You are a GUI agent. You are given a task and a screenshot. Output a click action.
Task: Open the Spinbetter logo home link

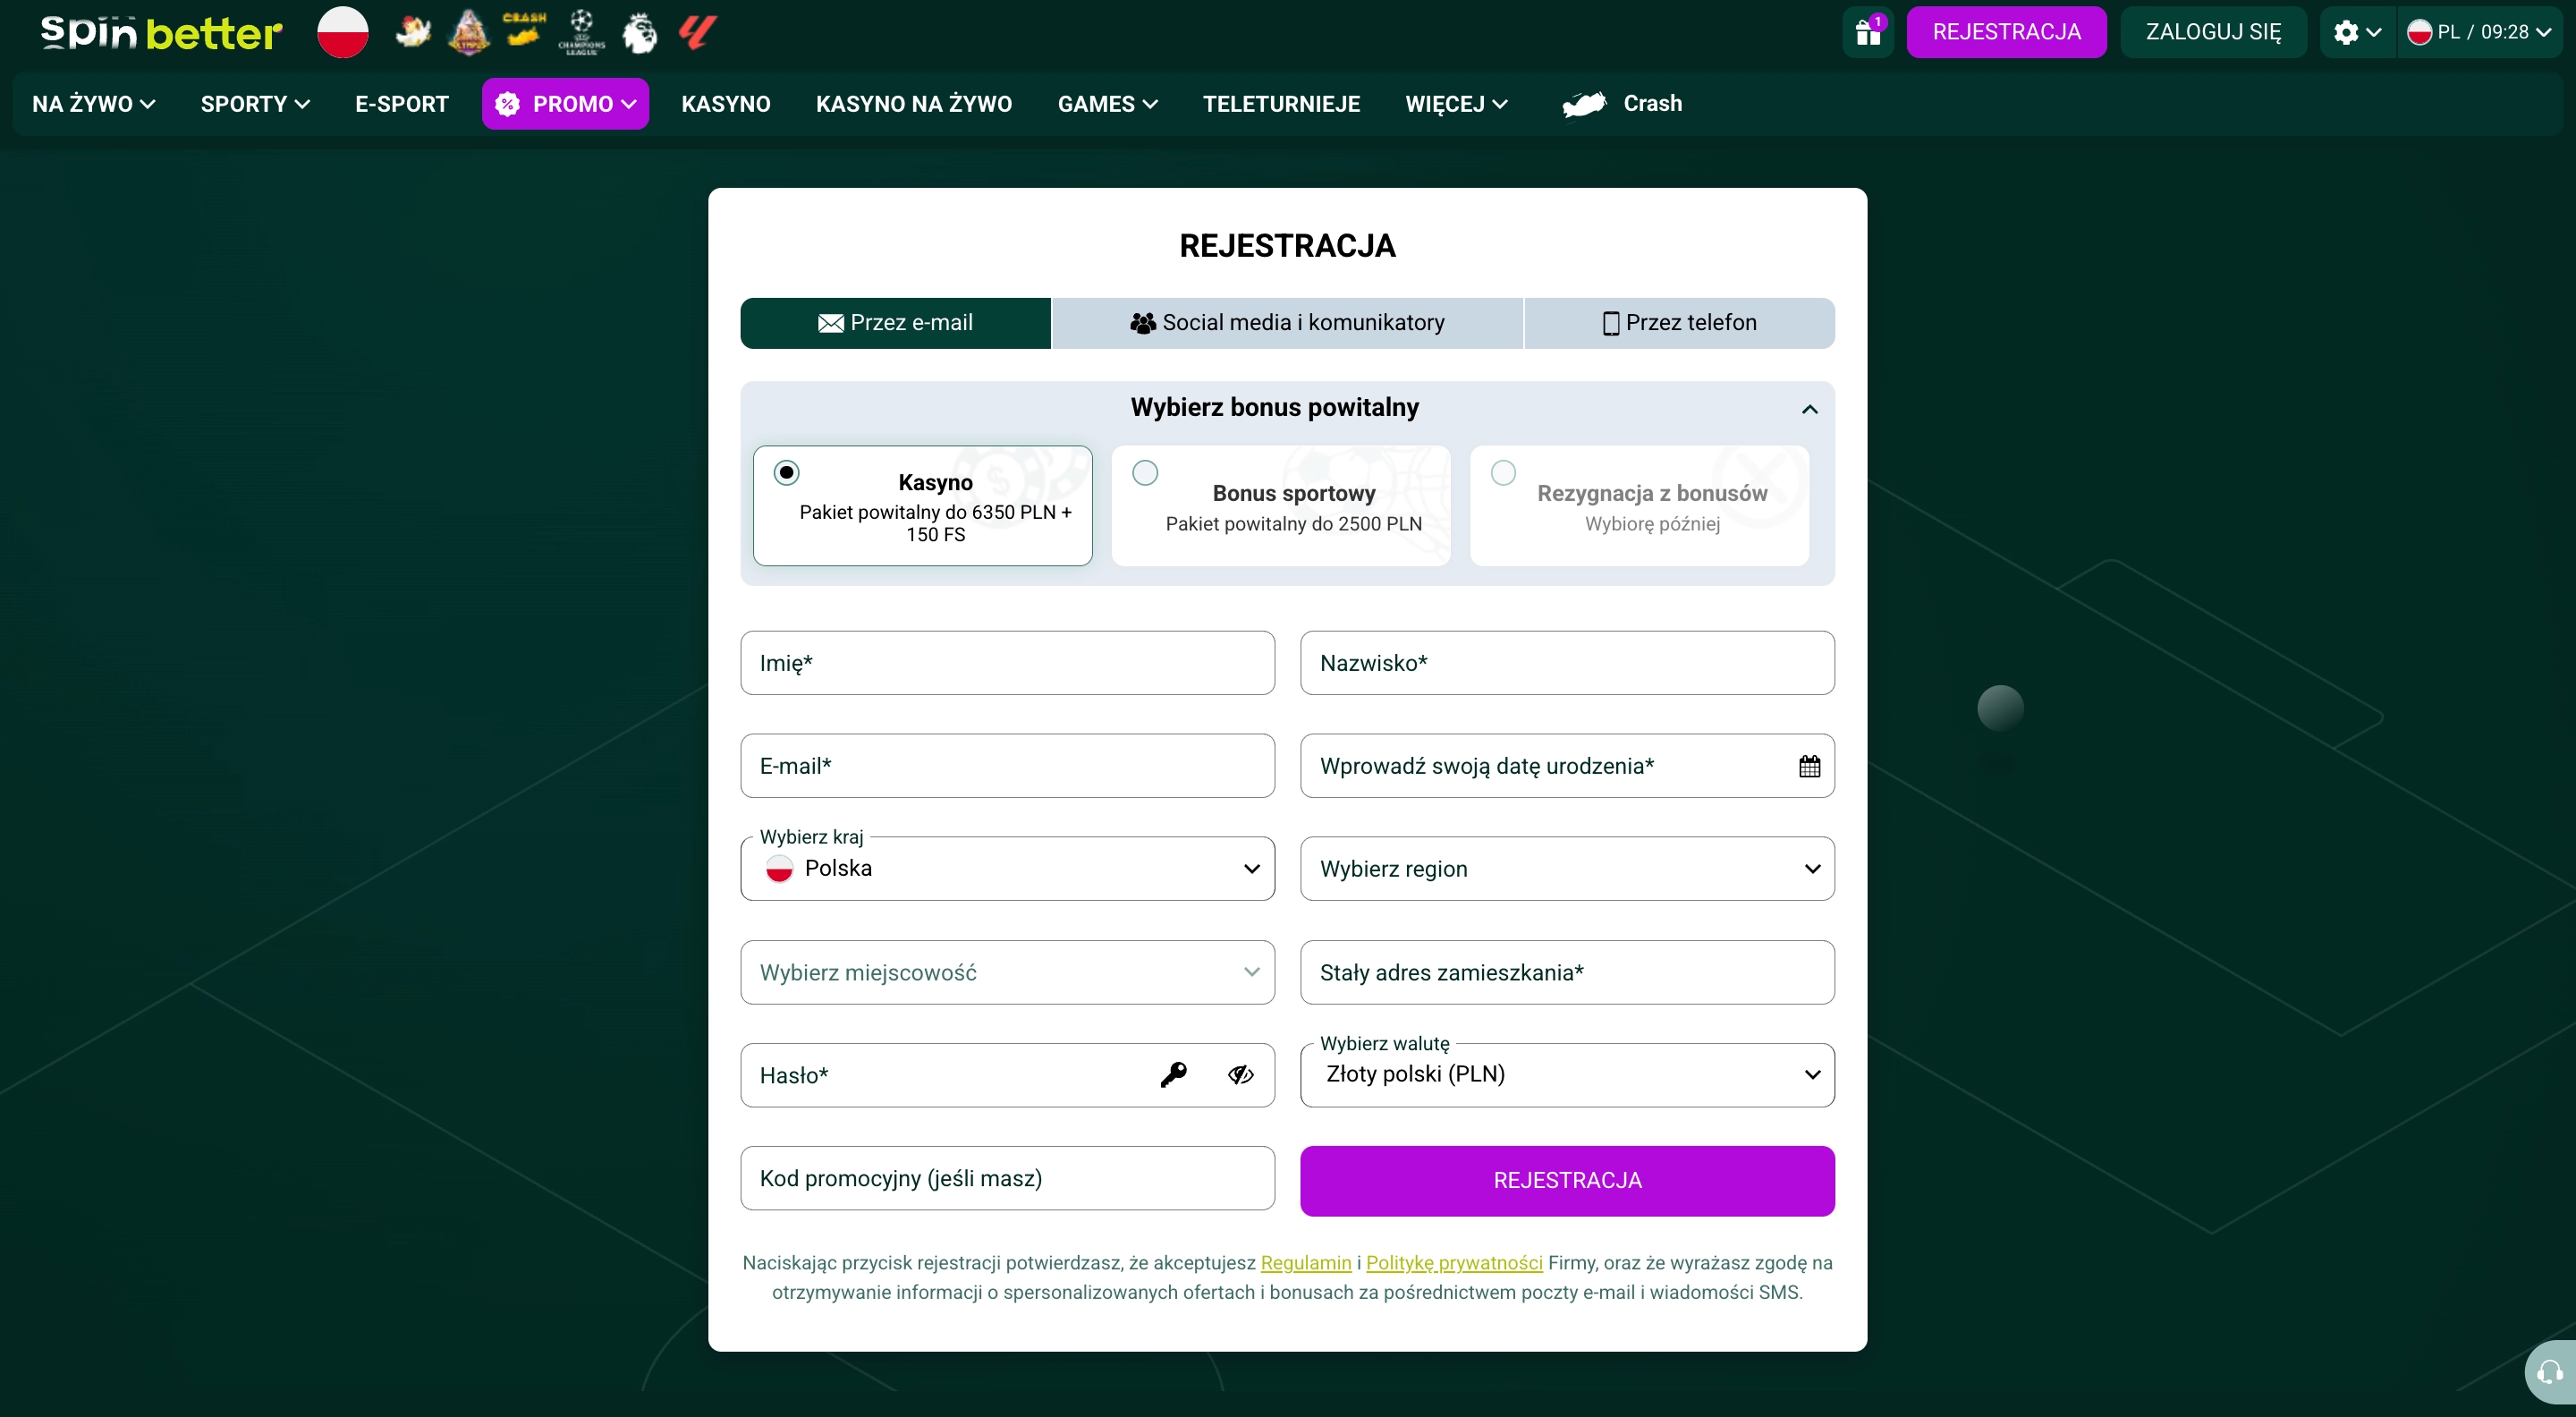(161, 32)
